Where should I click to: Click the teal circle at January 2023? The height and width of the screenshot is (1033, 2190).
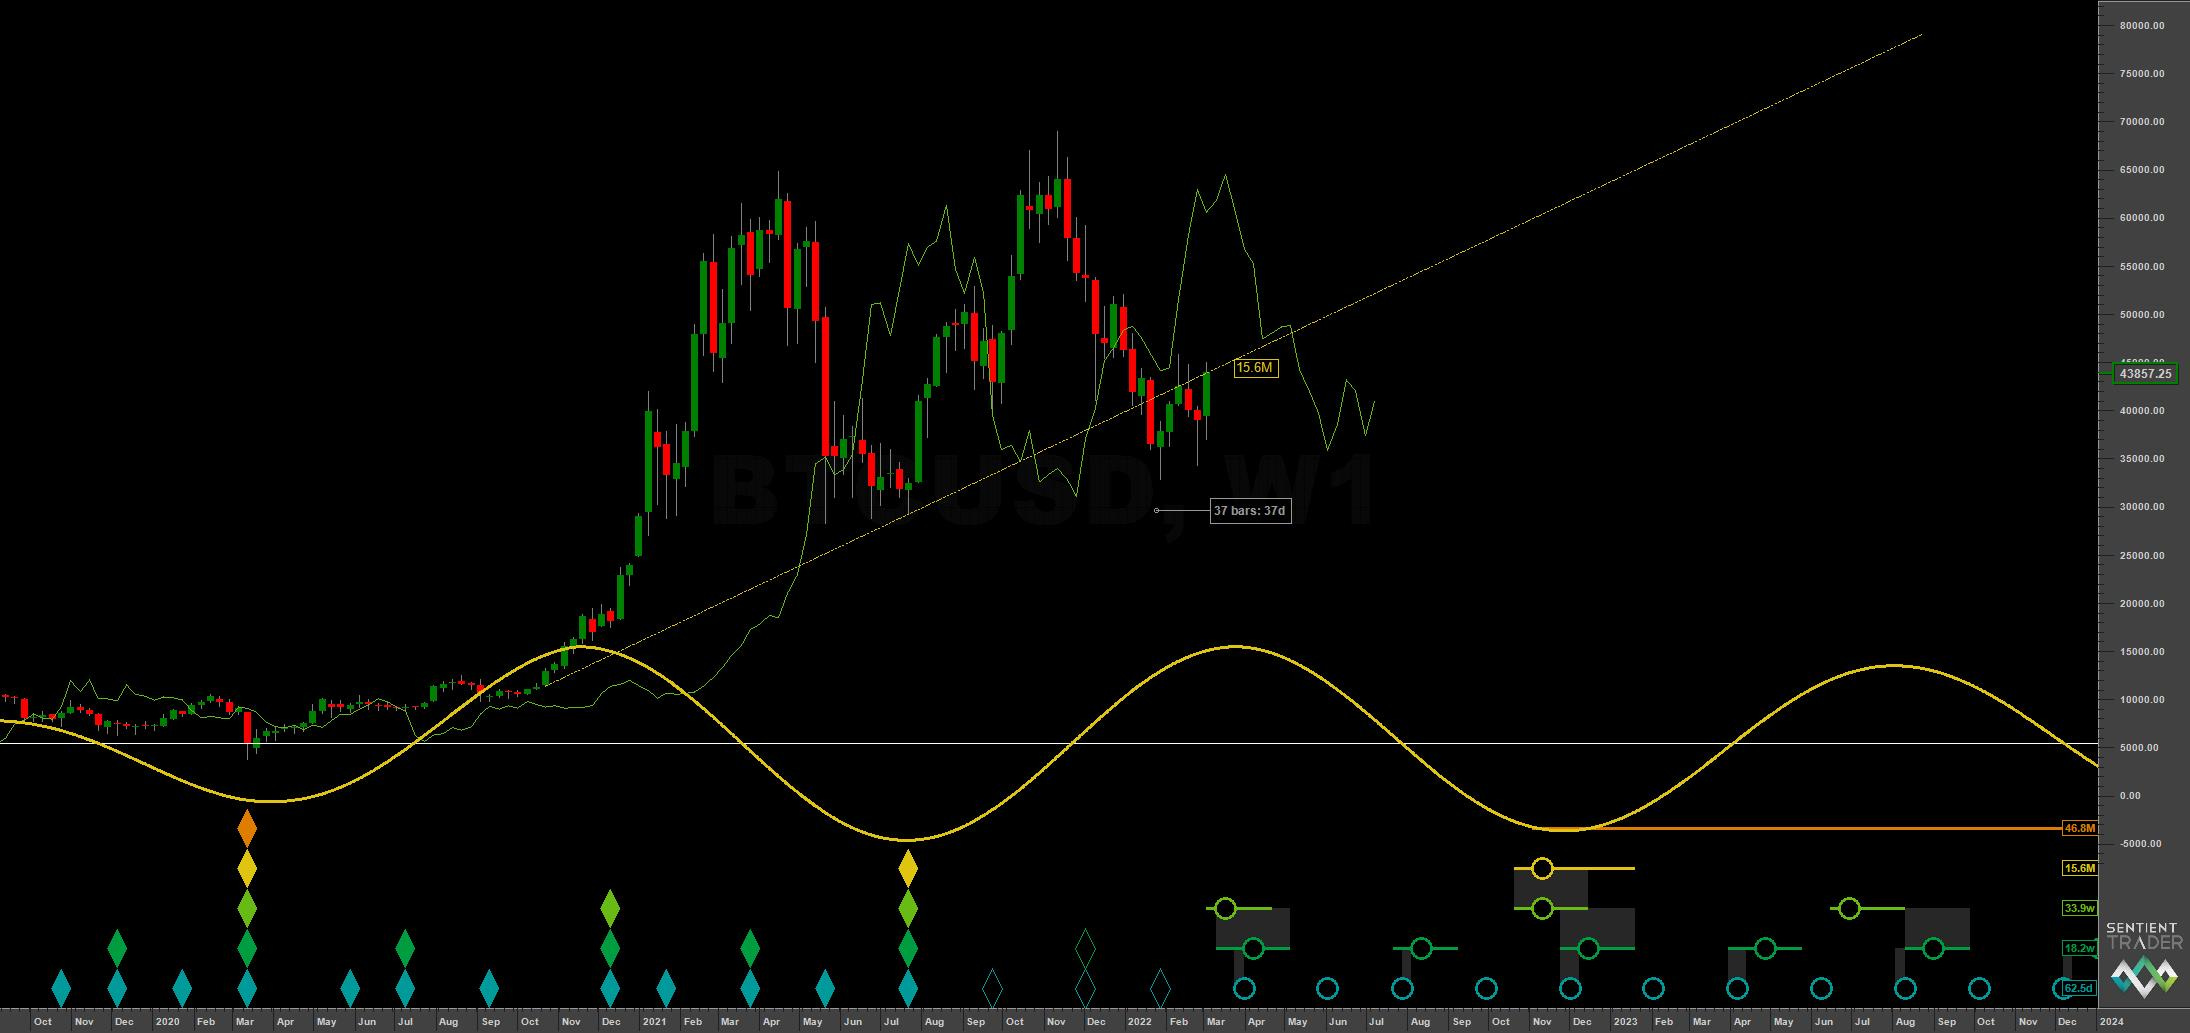tap(1653, 988)
